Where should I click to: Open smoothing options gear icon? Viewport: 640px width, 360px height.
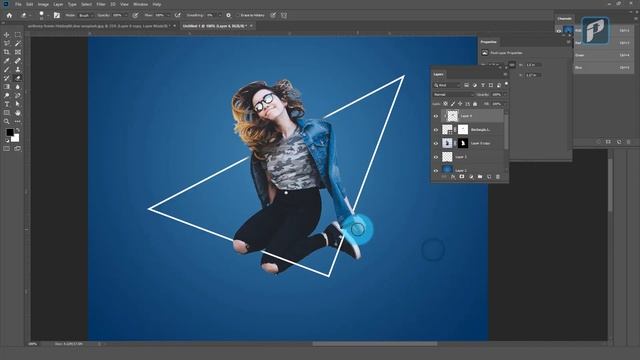(229, 15)
